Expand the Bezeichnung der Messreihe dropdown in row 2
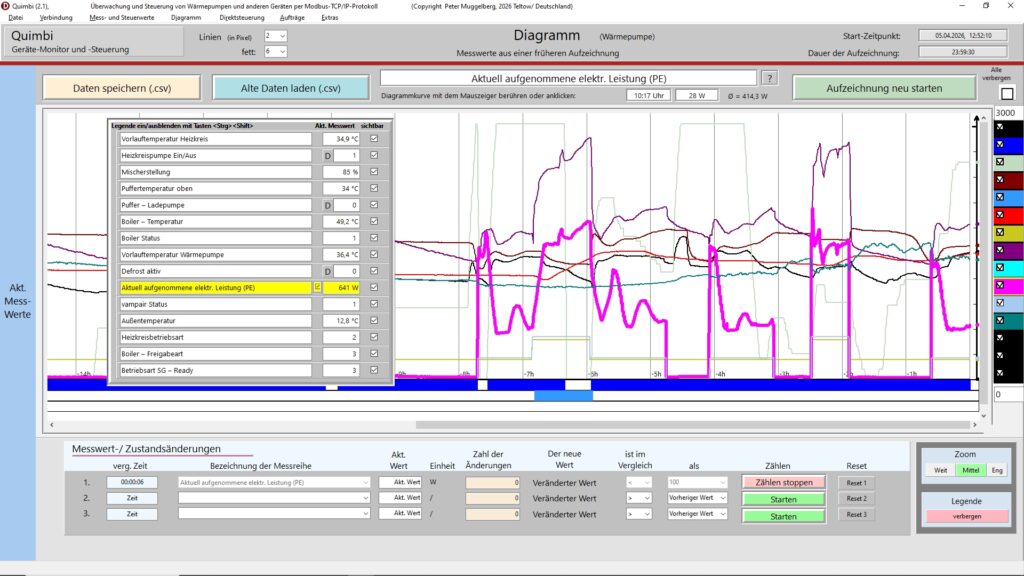The image size is (1024, 576). (364, 498)
